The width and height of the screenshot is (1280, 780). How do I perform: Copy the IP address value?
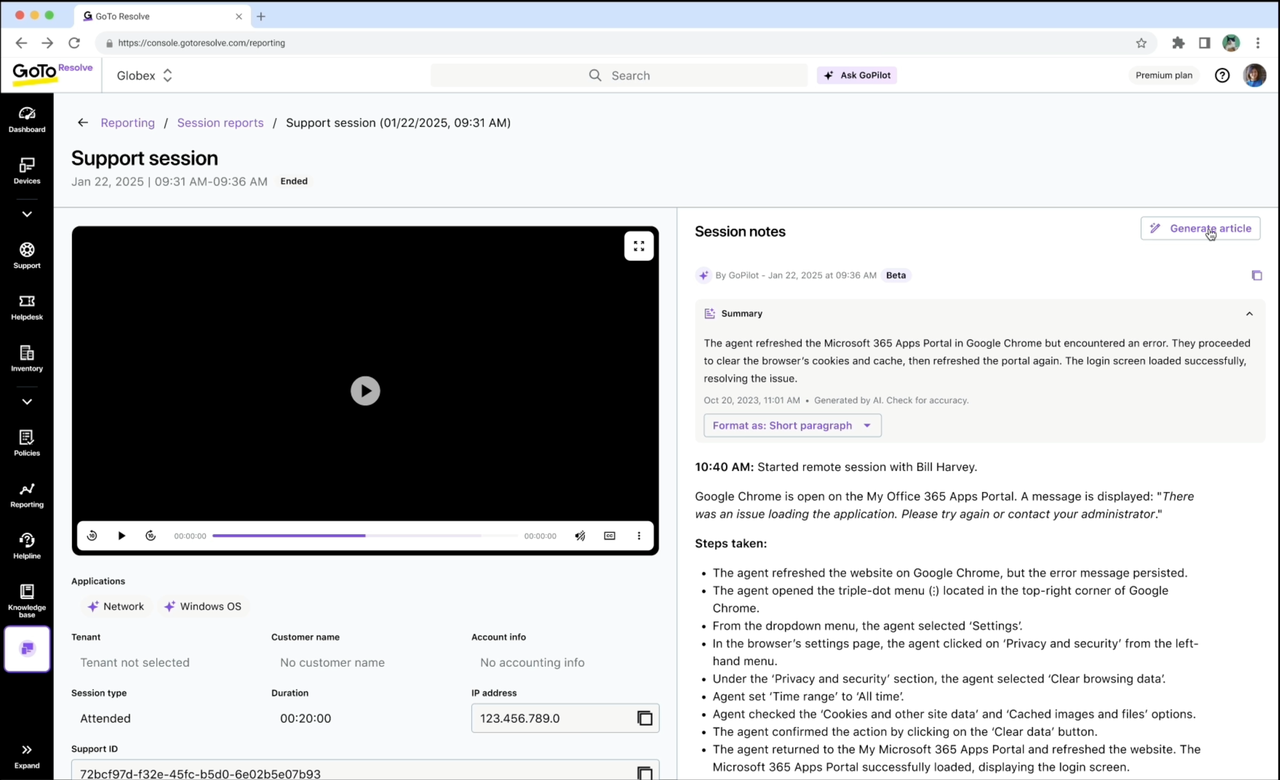(645, 718)
